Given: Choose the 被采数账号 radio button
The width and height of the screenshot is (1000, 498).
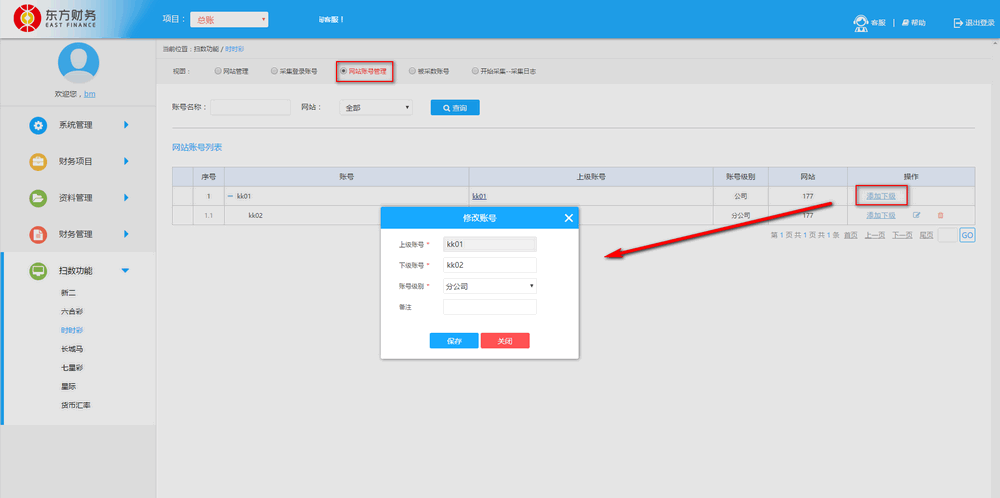Looking at the screenshot, I should pyautogui.click(x=412, y=72).
